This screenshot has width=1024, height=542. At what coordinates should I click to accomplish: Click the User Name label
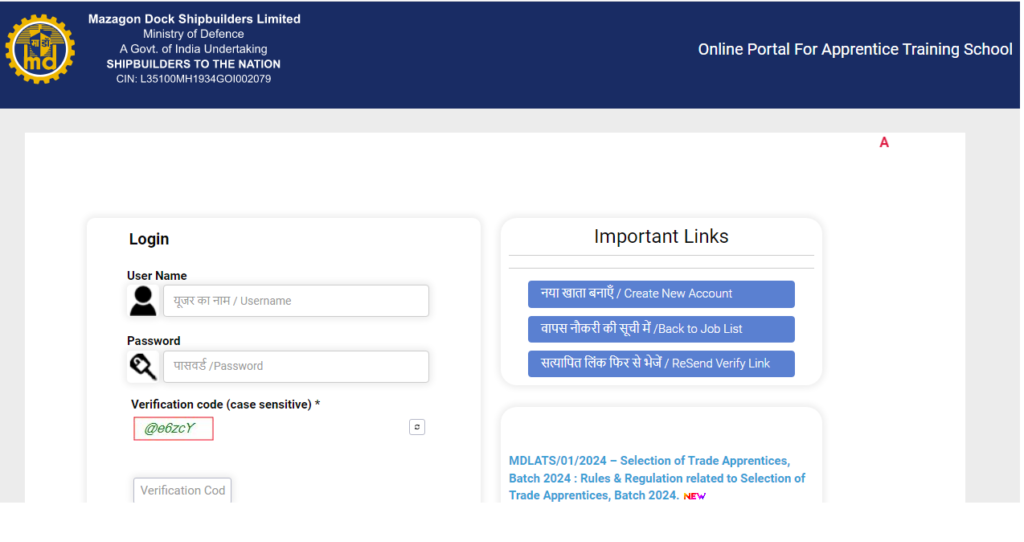point(157,276)
